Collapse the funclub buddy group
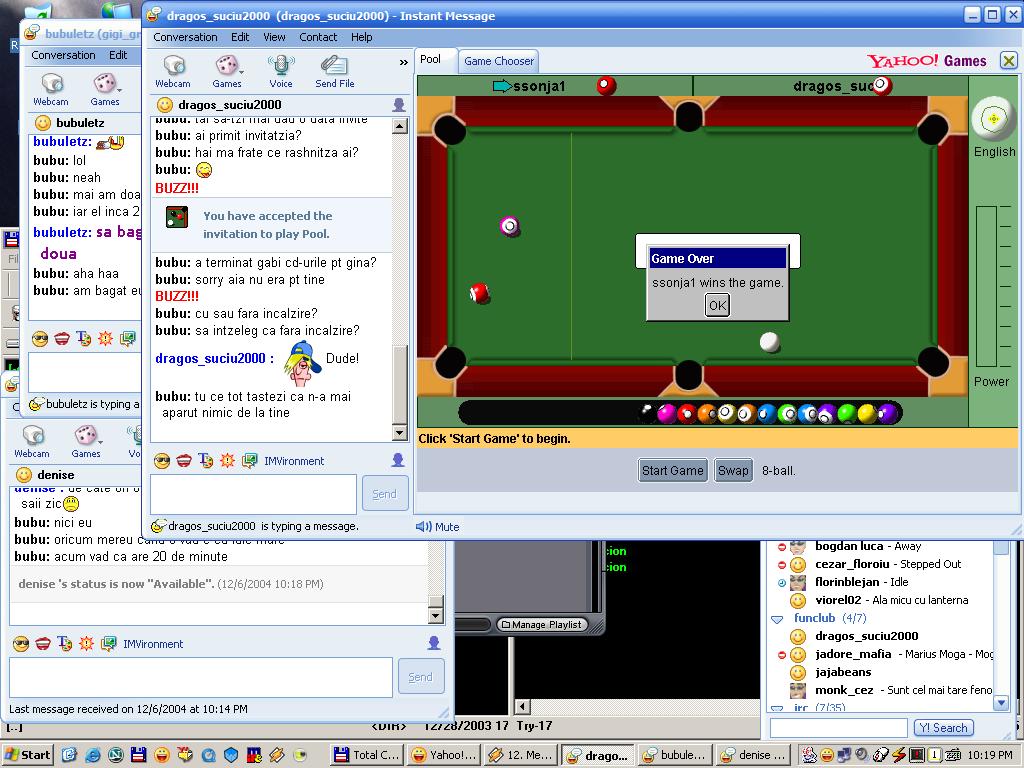Screen dimensions: 1024x768 pyautogui.click(x=777, y=618)
